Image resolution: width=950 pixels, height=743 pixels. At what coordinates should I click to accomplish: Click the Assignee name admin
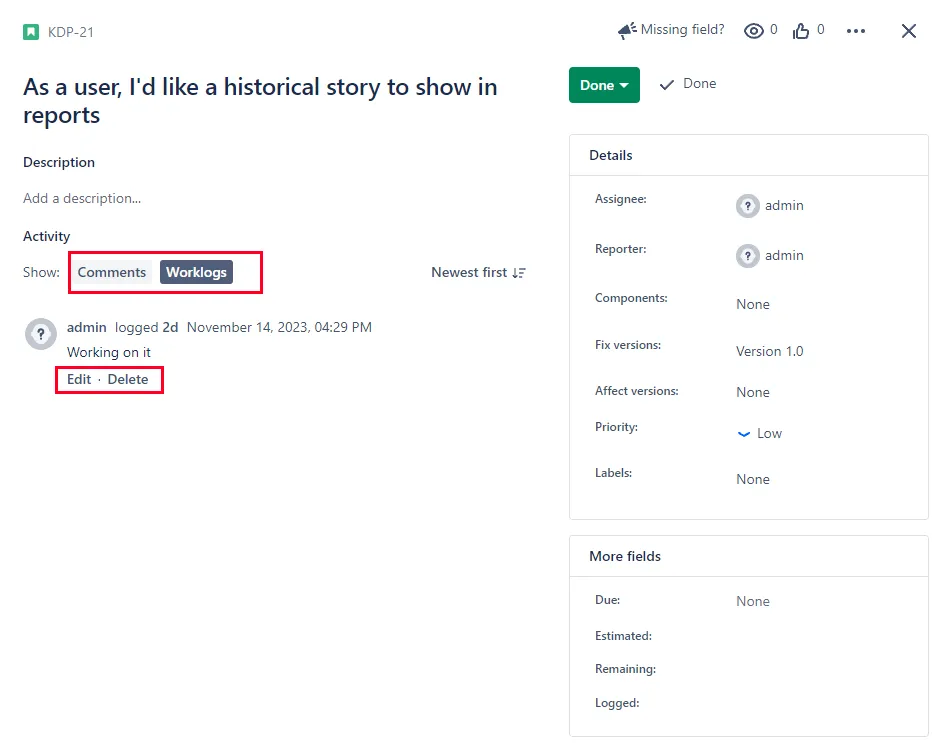pyautogui.click(x=785, y=205)
